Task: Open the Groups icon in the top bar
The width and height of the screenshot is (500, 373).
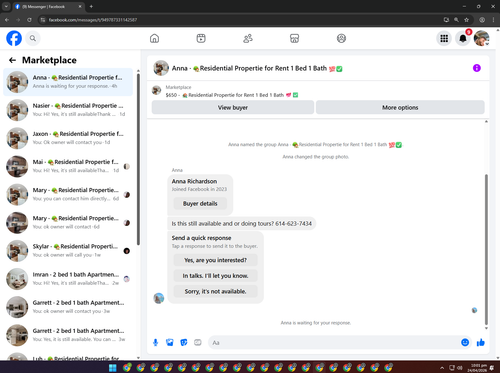Action: pyautogui.click(x=341, y=38)
